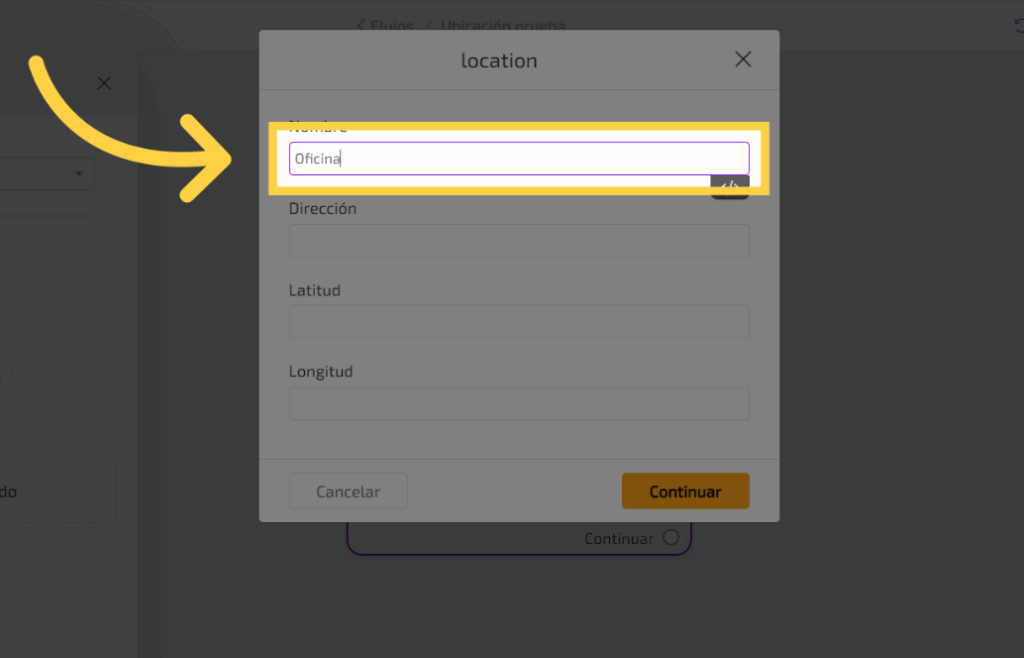Focus the Nombre field containing Oficina

point(519,158)
